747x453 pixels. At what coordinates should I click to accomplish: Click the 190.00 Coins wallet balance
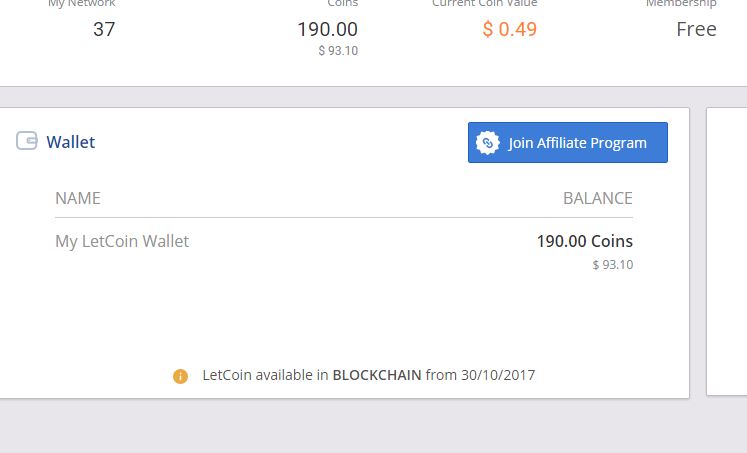[584, 241]
